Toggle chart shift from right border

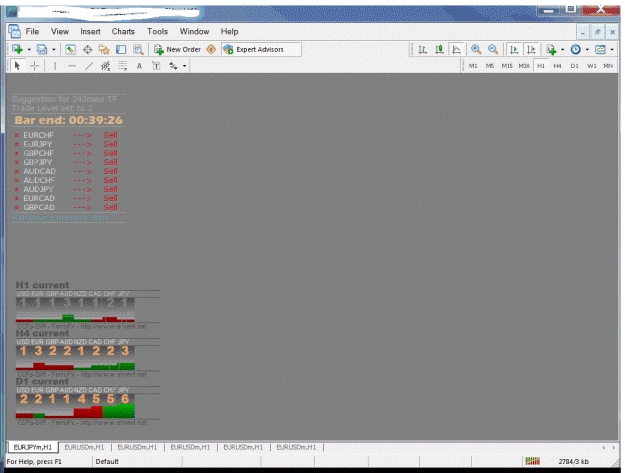click(531, 49)
